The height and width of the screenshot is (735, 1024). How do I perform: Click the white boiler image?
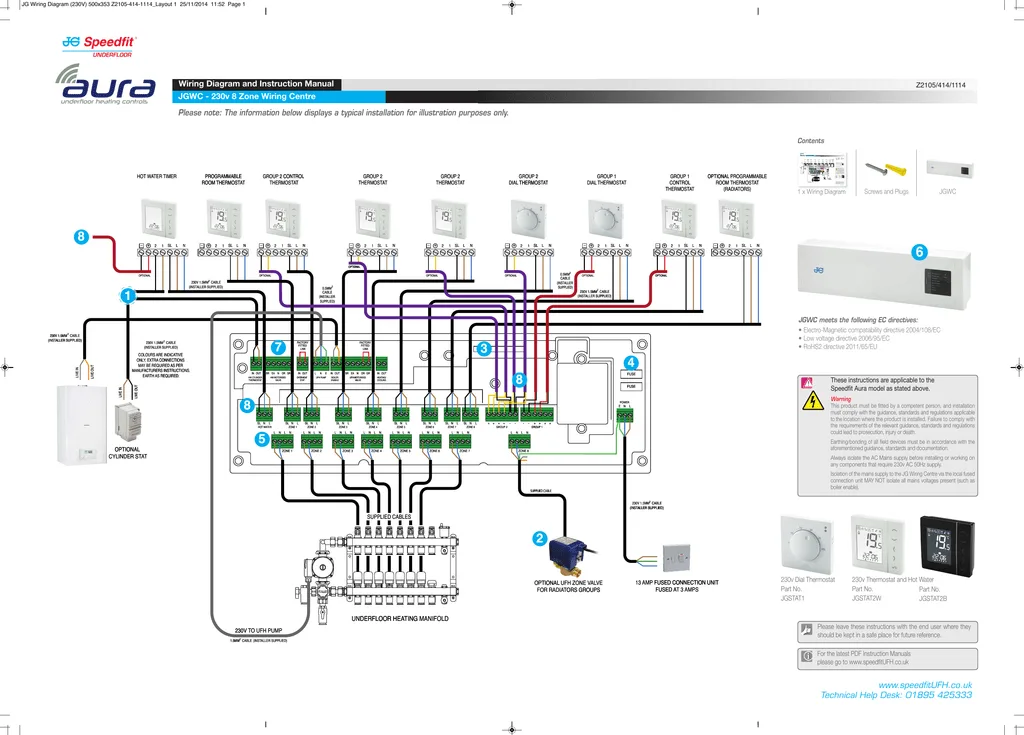click(x=82, y=425)
